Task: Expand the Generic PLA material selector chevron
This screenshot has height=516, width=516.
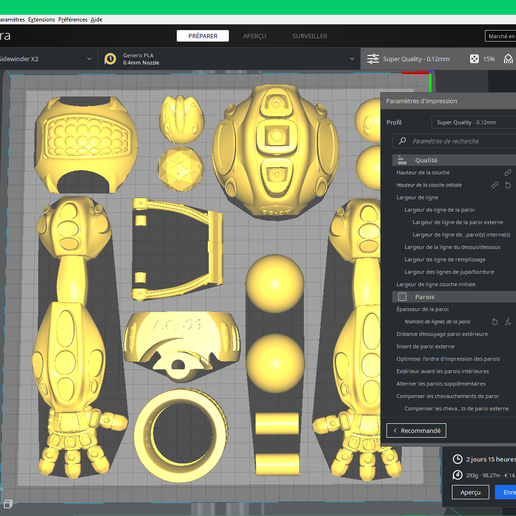Action: click(352, 59)
